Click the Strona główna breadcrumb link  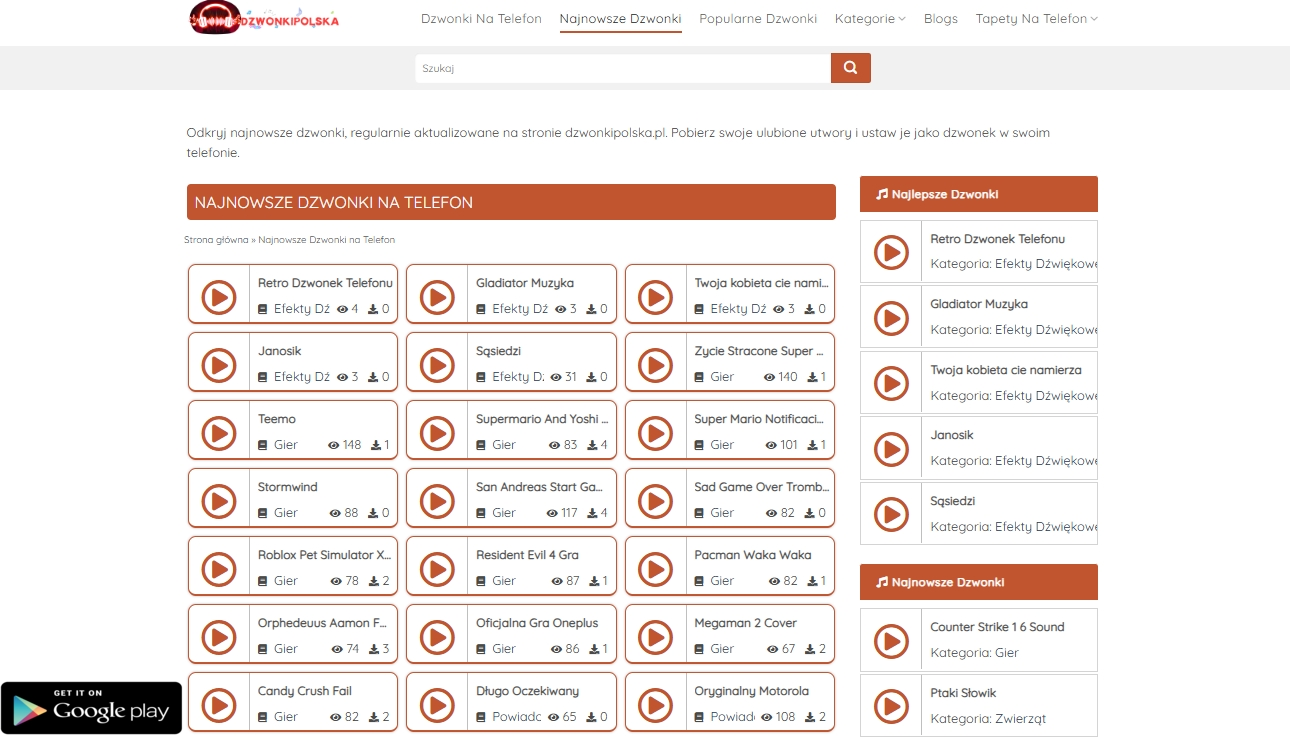pyautogui.click(x=216, y=240)
